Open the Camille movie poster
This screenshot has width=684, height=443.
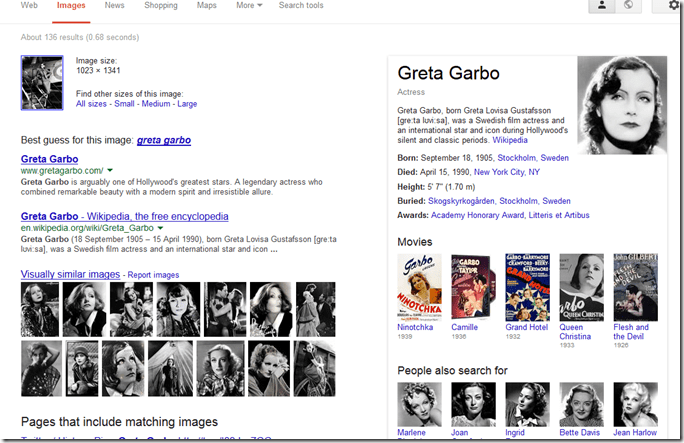pos(472,286)
